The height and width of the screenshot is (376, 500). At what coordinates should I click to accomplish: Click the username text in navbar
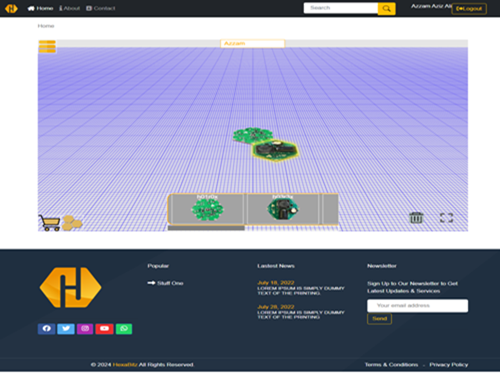click(x=431, y=6)
